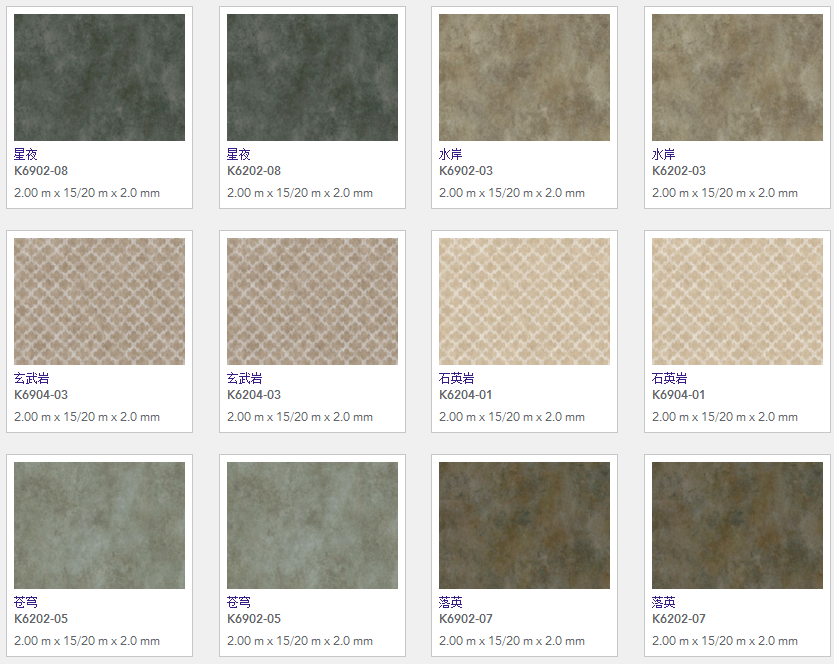The height and width of the screenshot is (664, 834).
Task: Open the 星夜 K6202-08 dark swatch image
Action: coord(312,77)
